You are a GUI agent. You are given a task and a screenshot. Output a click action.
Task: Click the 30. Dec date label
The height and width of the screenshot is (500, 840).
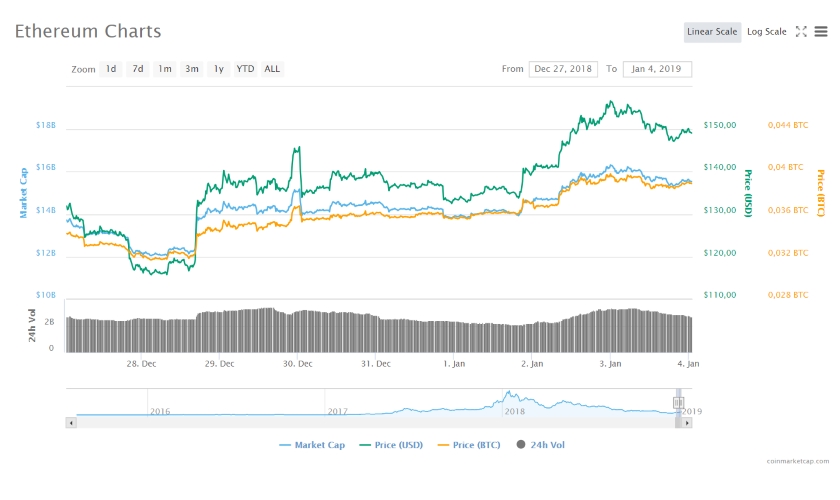click(x=297, y=363)
